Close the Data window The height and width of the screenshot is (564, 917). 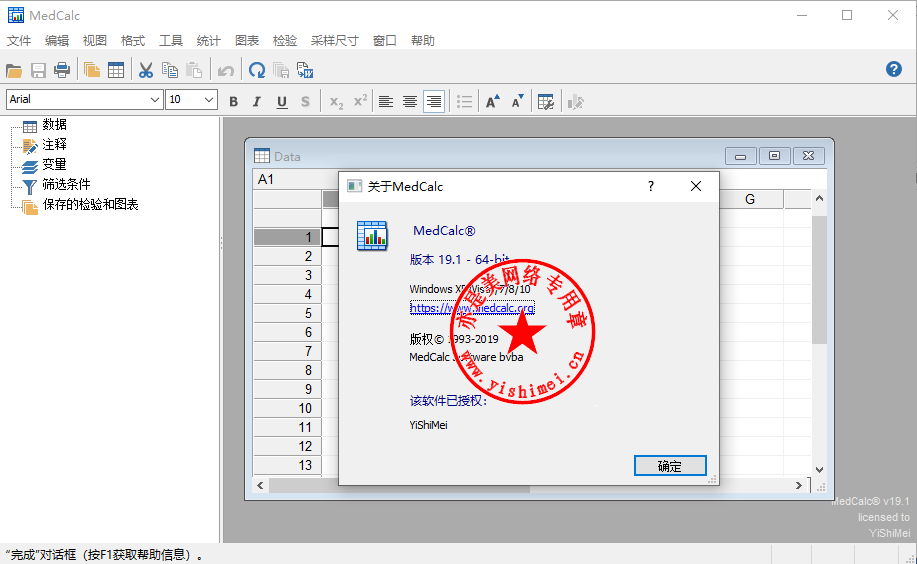coord(808,156)
